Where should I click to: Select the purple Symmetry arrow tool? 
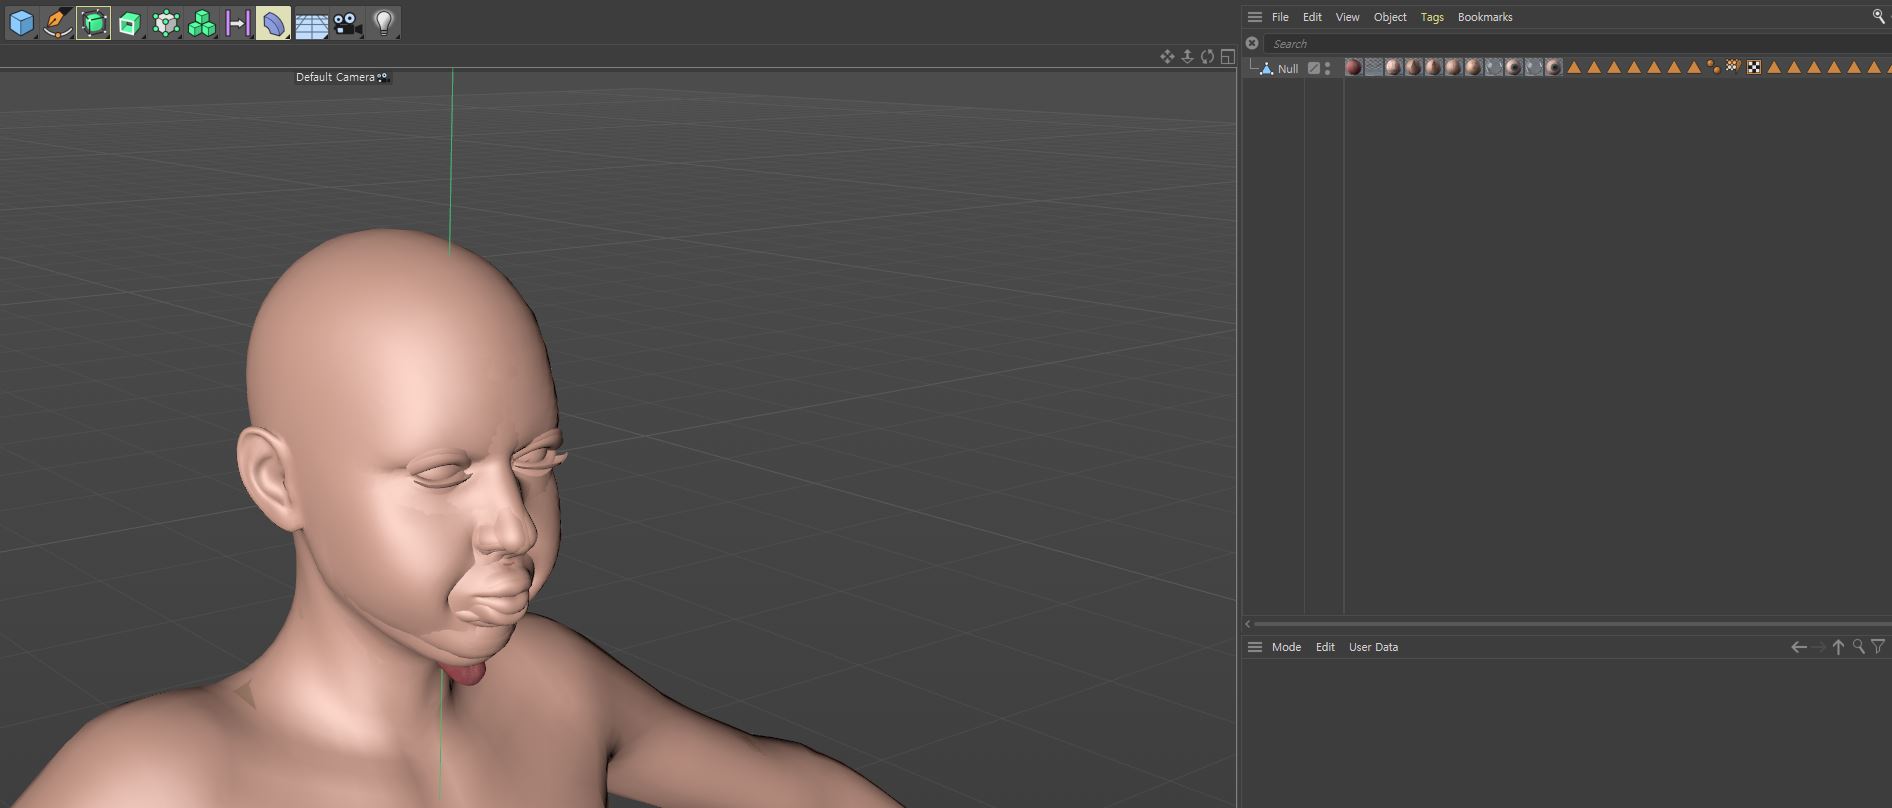[237, 23]
